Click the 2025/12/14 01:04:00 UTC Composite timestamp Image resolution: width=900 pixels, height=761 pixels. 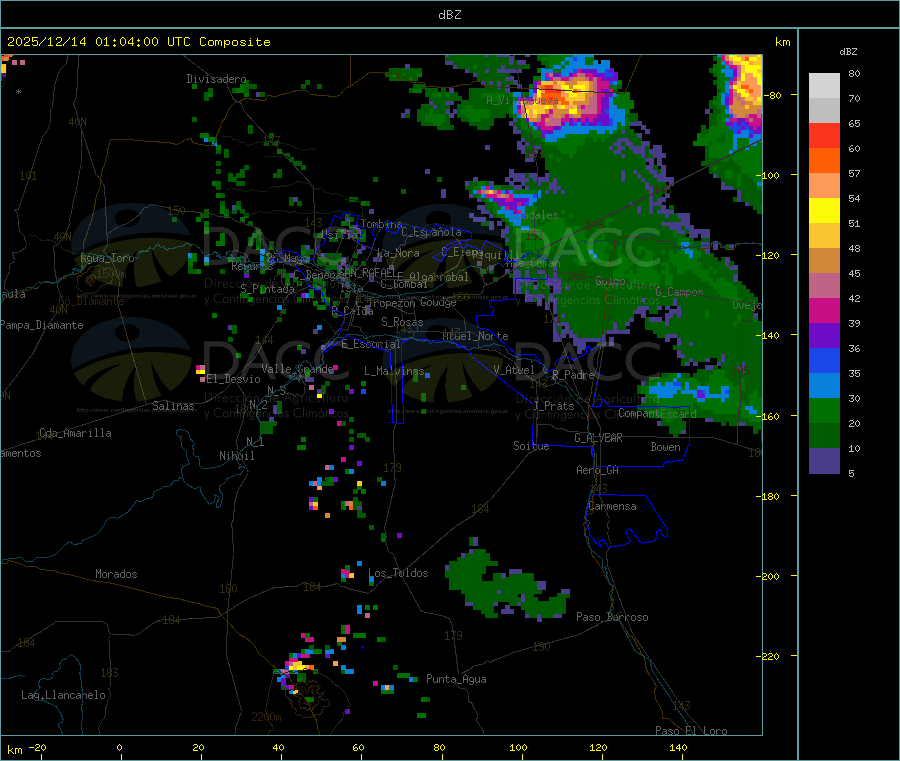[x=138, y=42]
